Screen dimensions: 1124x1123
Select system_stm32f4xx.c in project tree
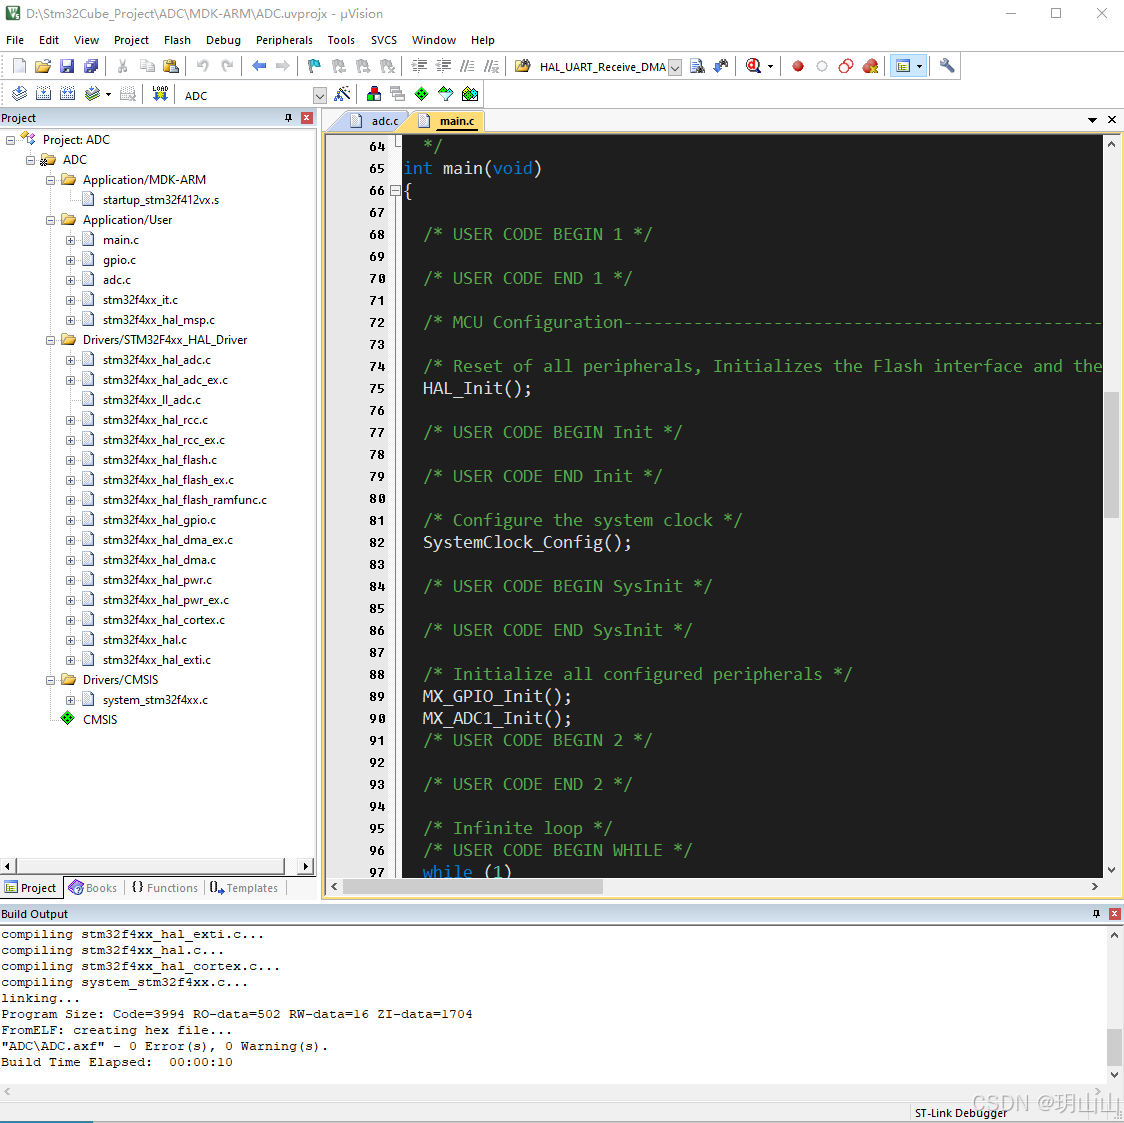coord(155,700)
